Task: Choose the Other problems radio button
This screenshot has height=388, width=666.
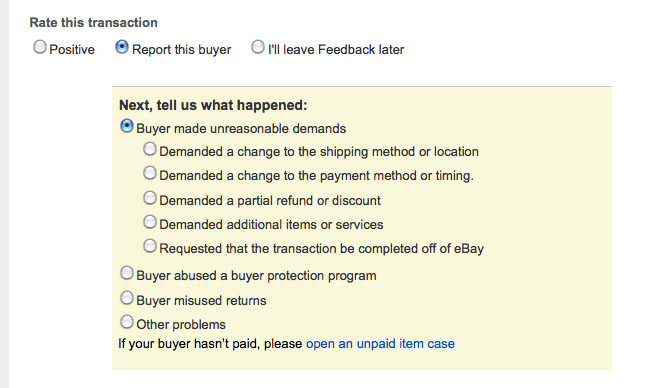Action: click(x=127, y=322)
